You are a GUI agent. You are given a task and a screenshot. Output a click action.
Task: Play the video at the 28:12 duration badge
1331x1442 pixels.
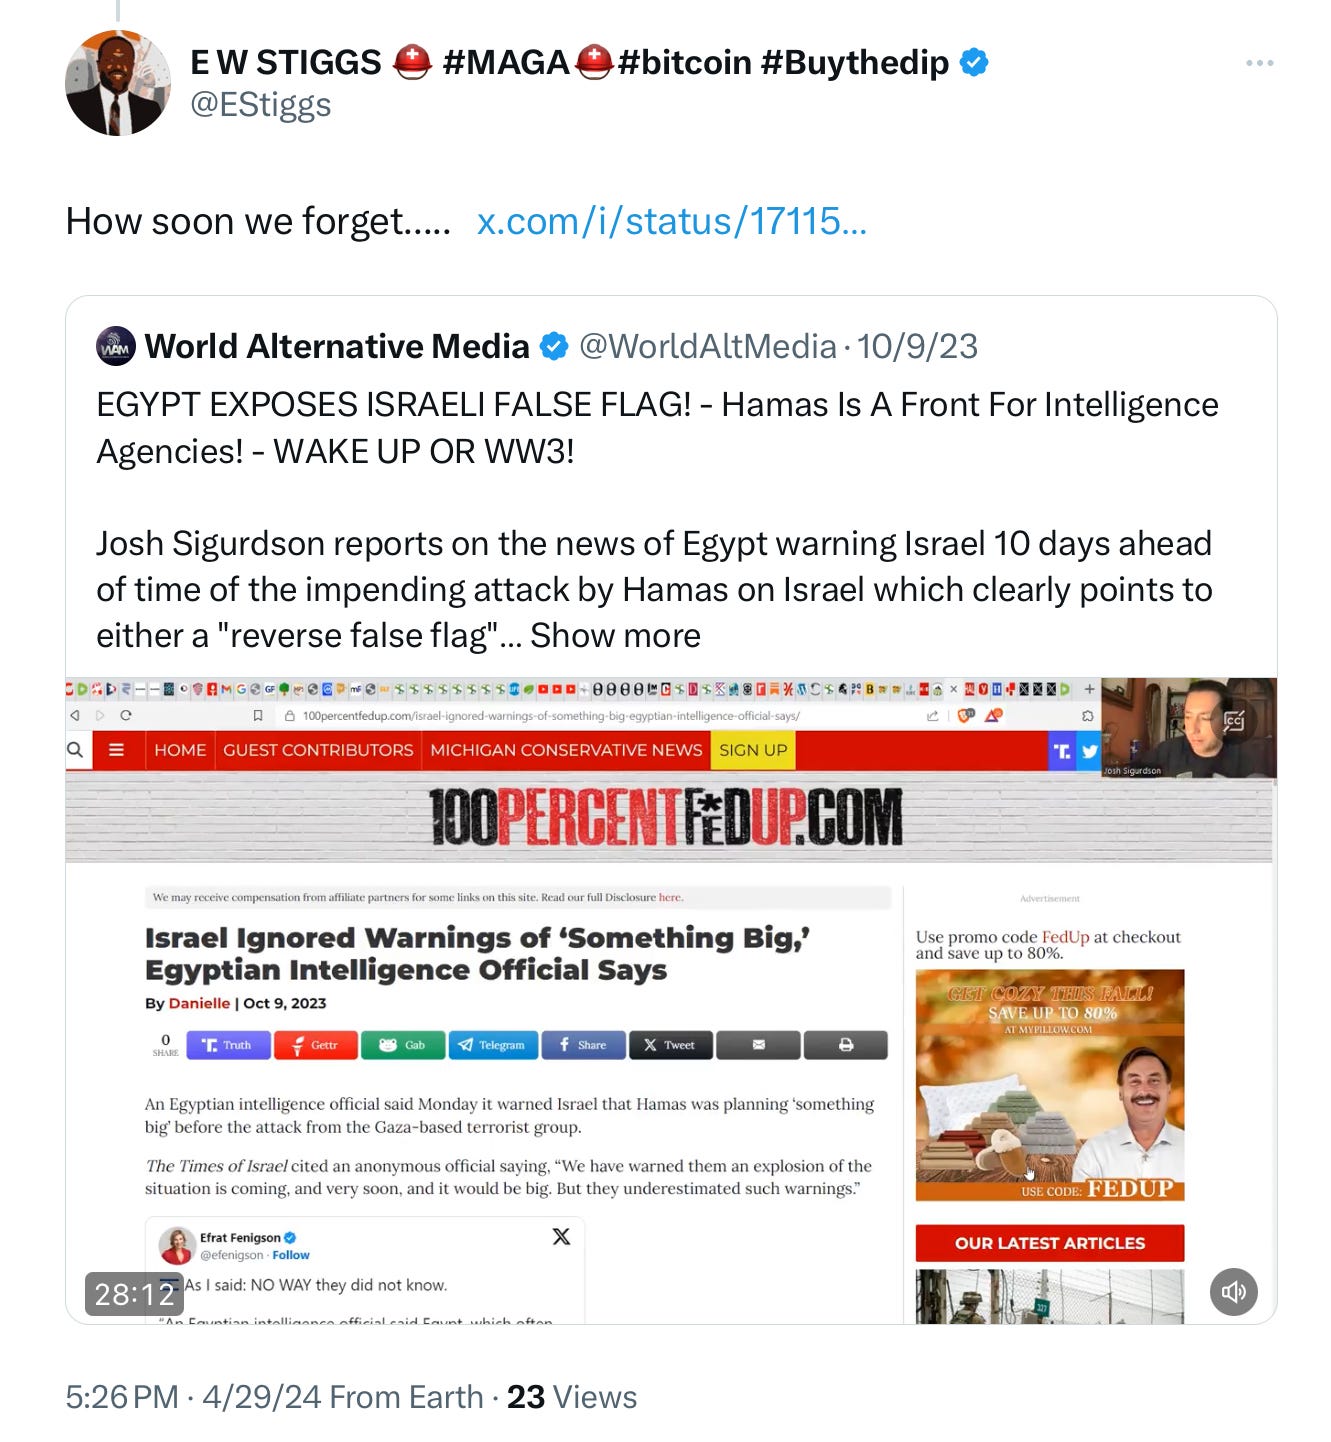pos(134,1294)
